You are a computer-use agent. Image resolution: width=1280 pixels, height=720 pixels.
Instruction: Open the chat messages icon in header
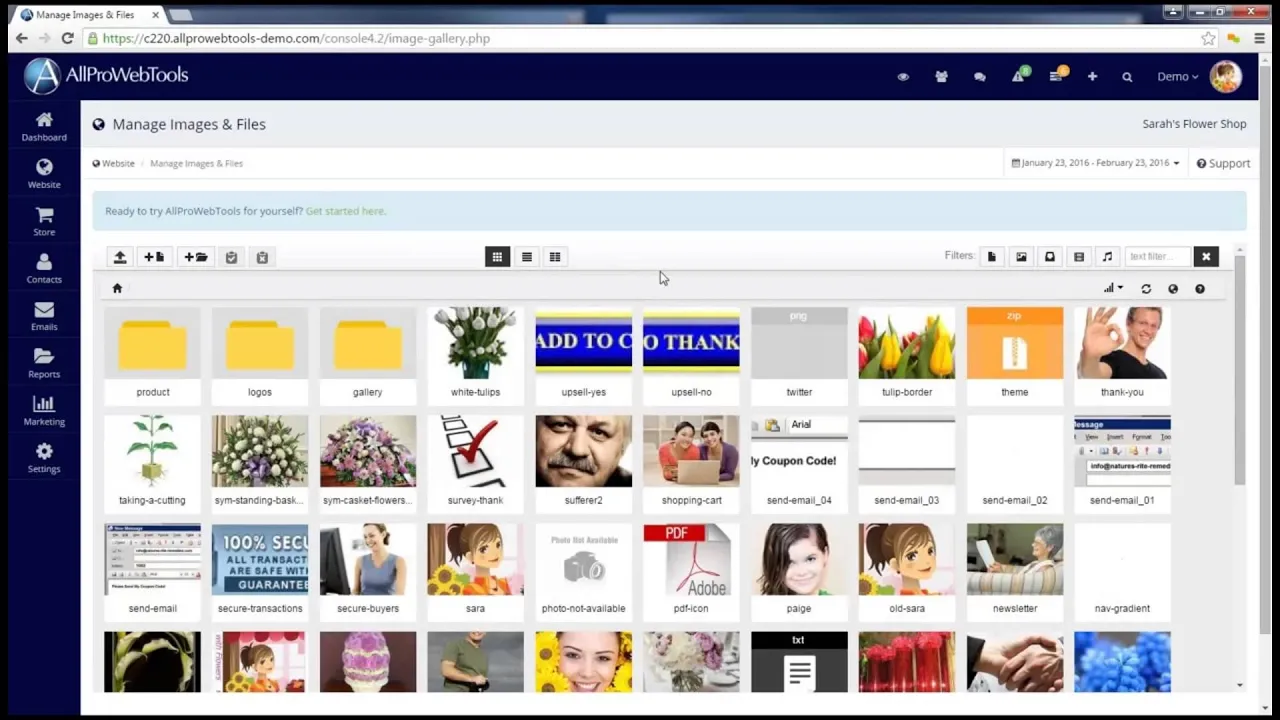(980, 77)
